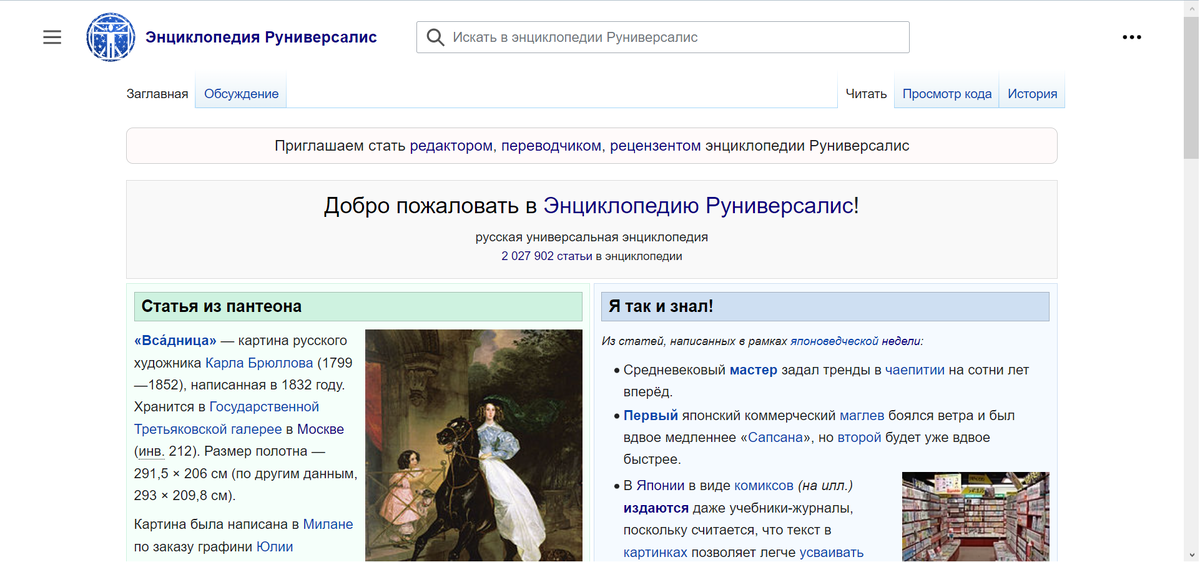
Task: Click the Runiversalis globe logo
Action: pyautogui.click(x=110, y=37)
